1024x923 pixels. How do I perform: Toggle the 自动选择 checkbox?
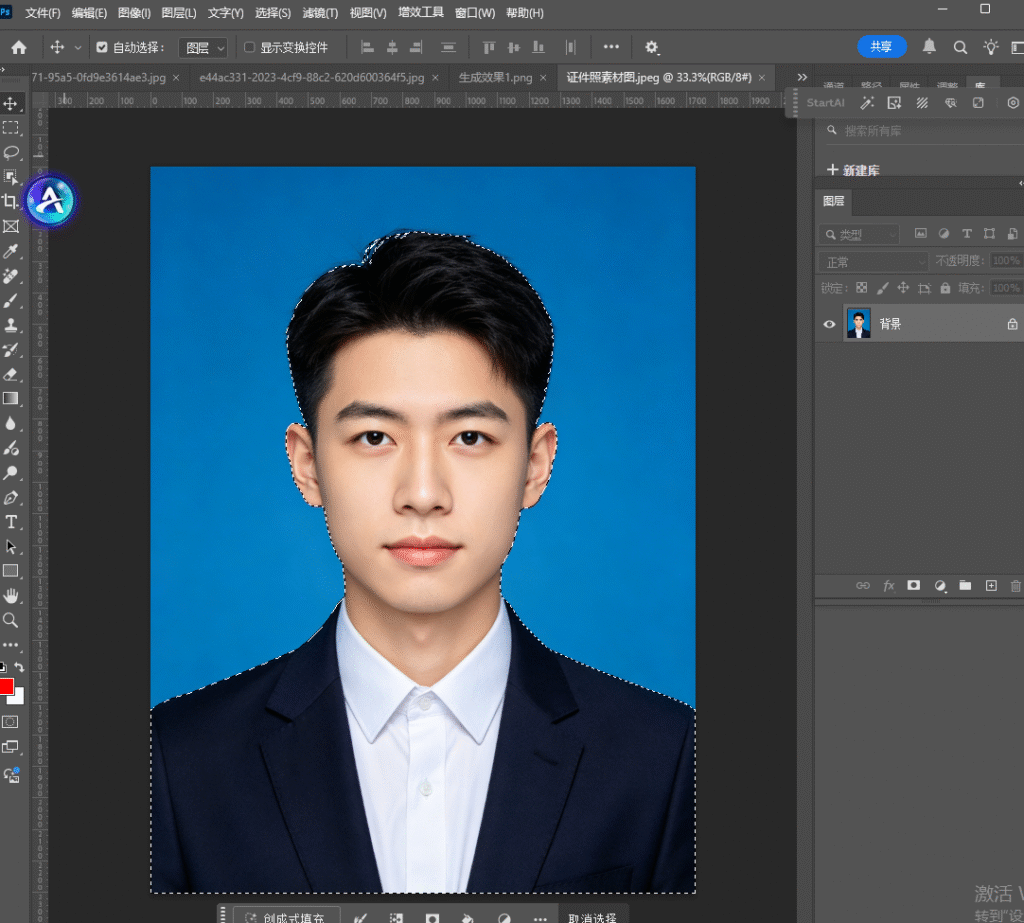point(102,47)
